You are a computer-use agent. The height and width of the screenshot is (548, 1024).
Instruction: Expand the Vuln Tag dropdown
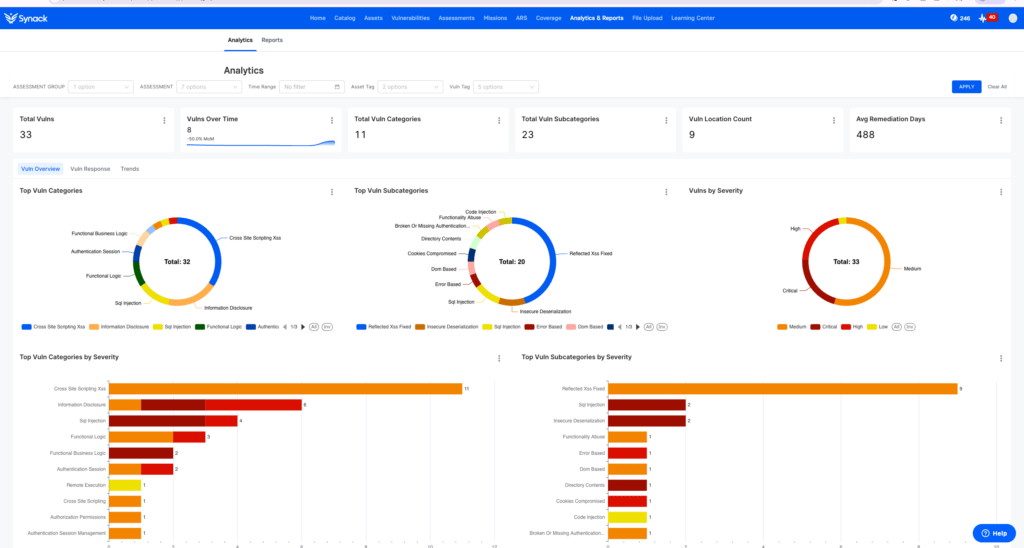coord(508,87)
